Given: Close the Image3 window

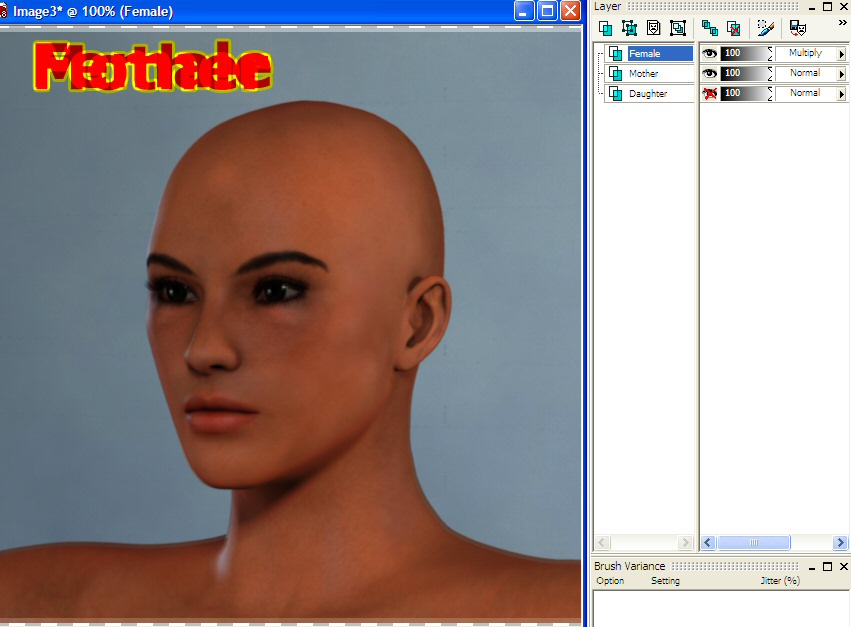Looking at the screenshot, I should 570,11.
